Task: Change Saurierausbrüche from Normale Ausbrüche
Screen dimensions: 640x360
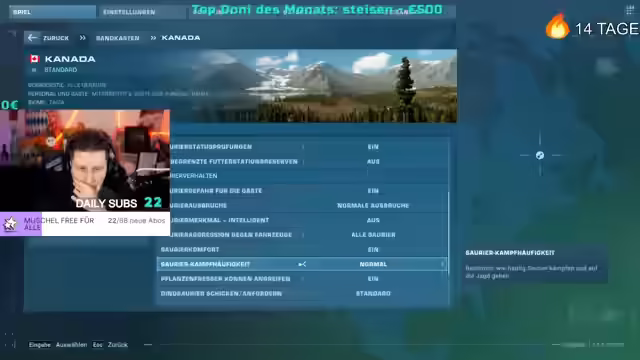Action: [x=373, y=205]
